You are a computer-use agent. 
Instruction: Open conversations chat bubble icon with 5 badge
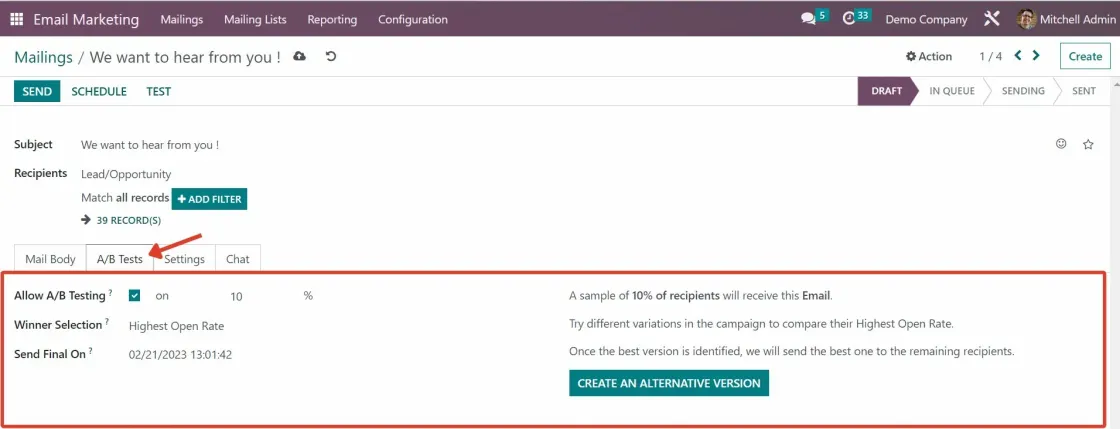[808, 19]
